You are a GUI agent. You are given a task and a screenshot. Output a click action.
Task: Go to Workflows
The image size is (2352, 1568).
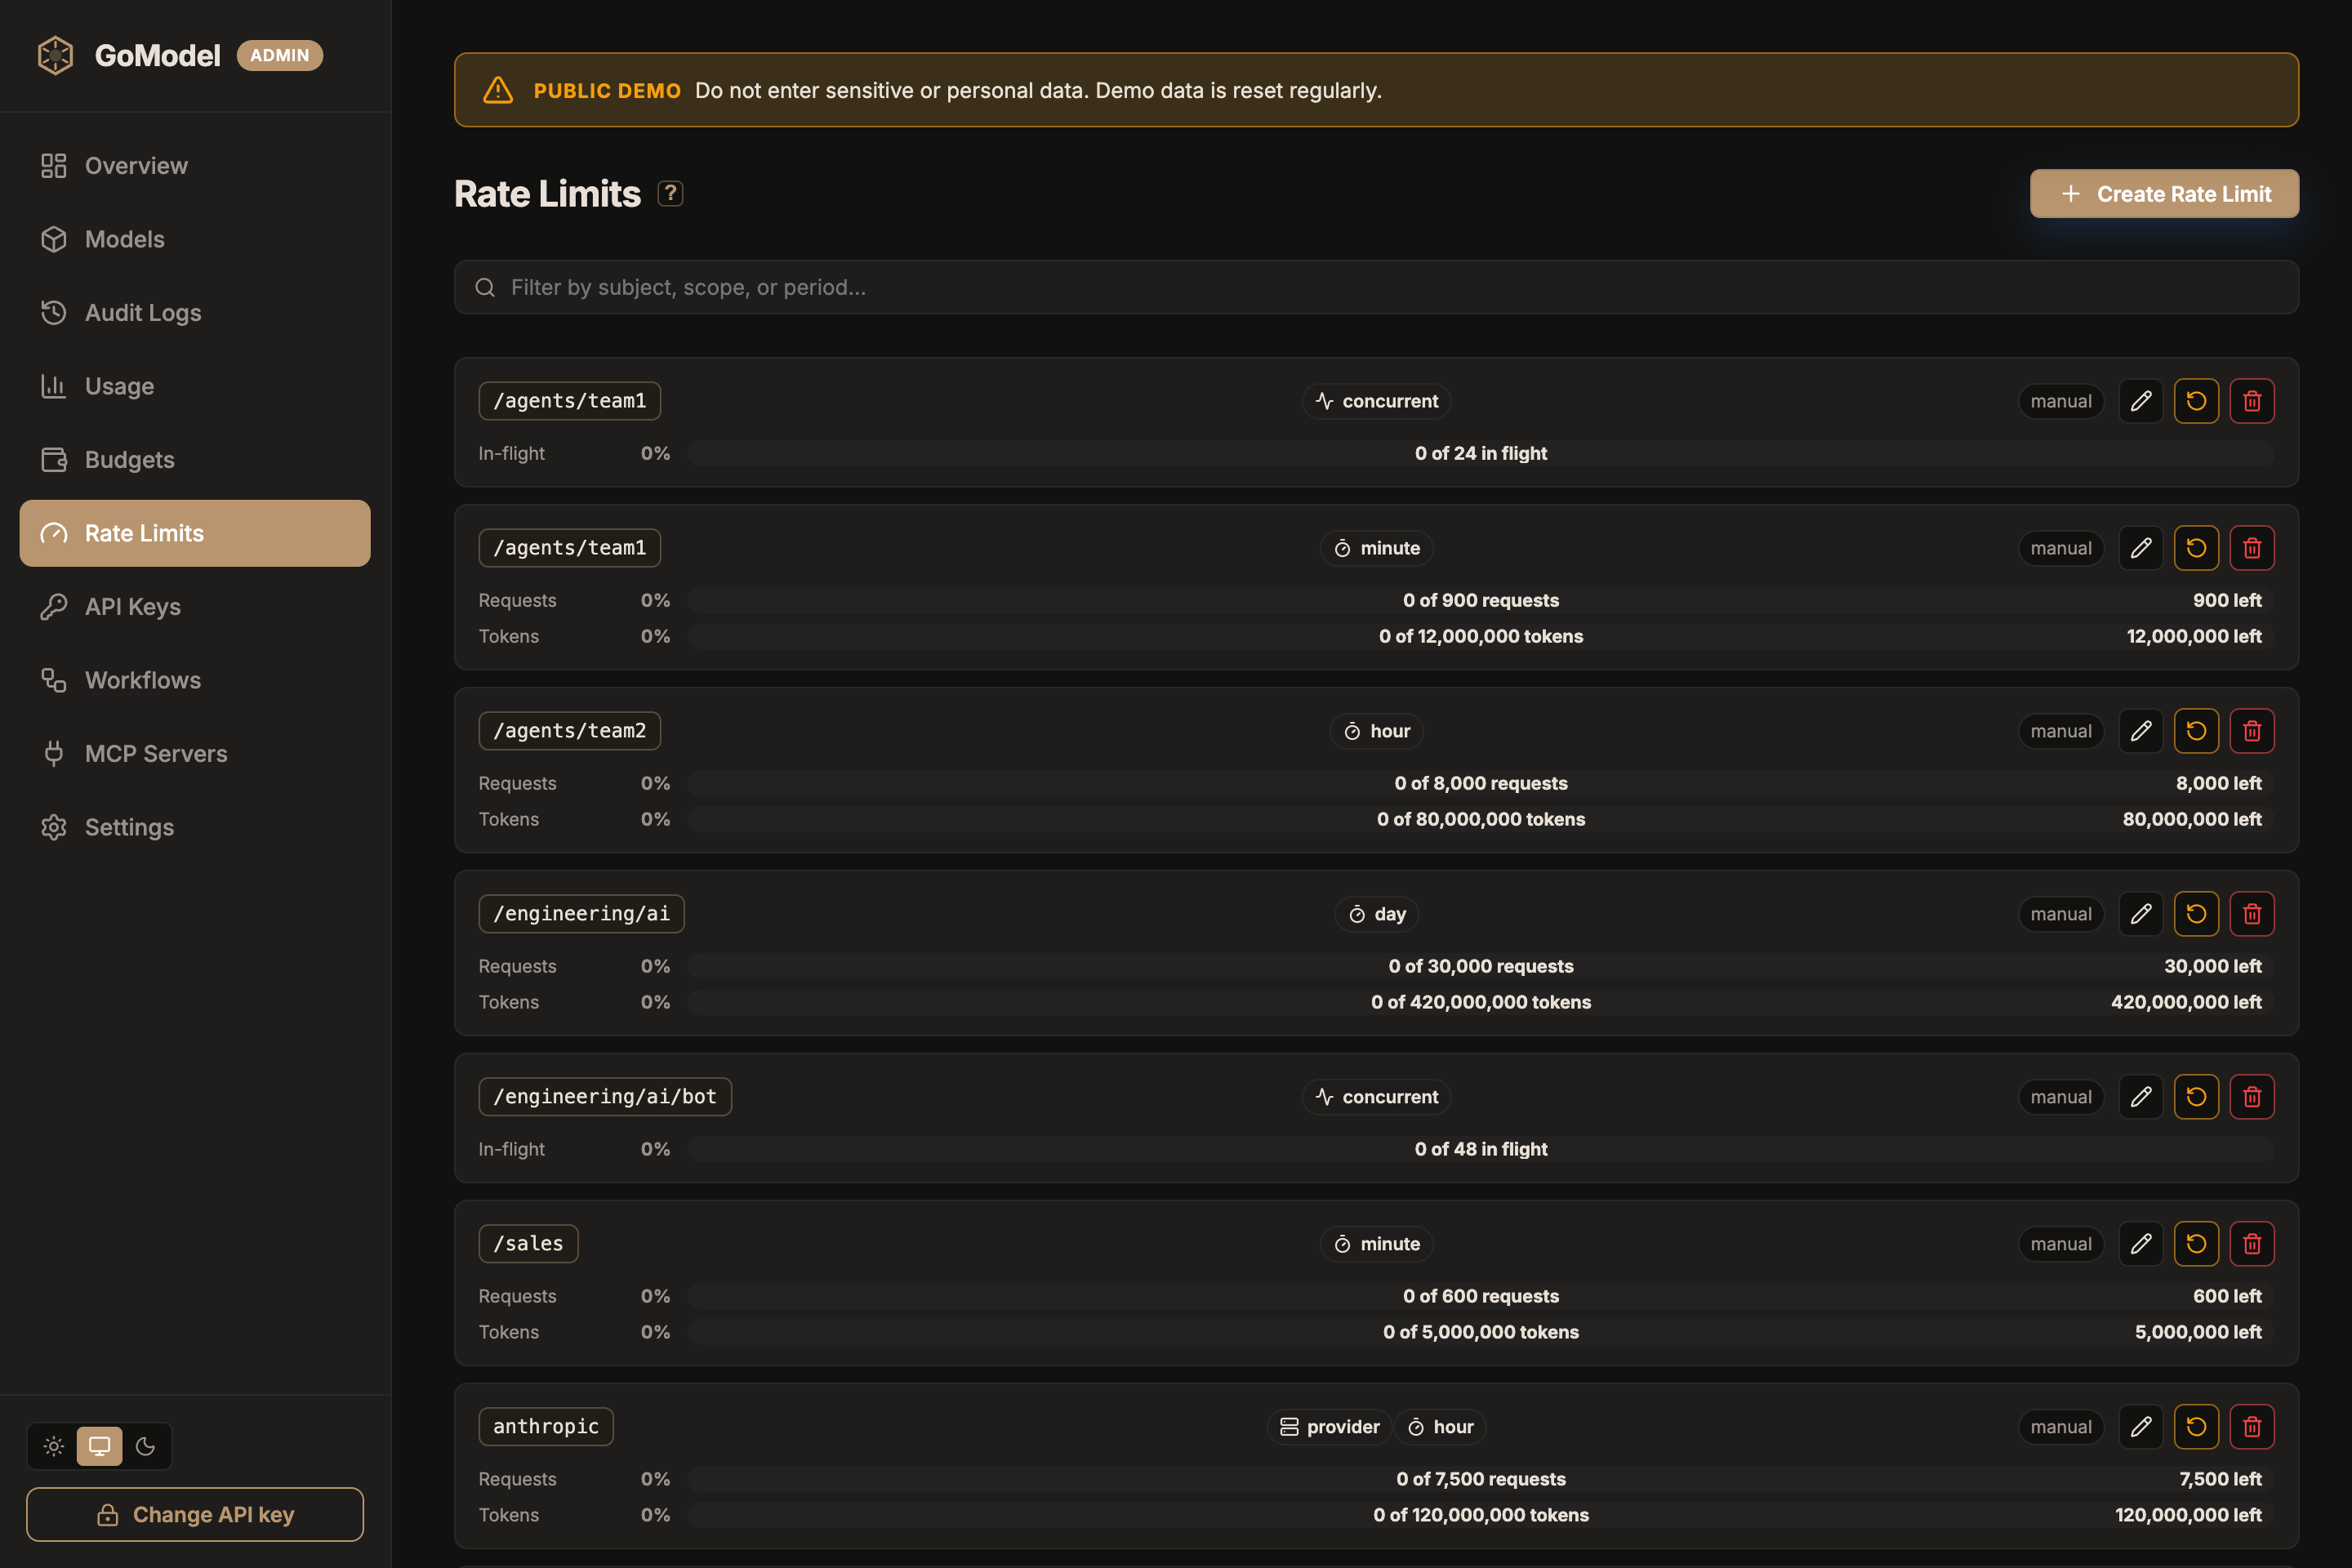tap(195, 680)
